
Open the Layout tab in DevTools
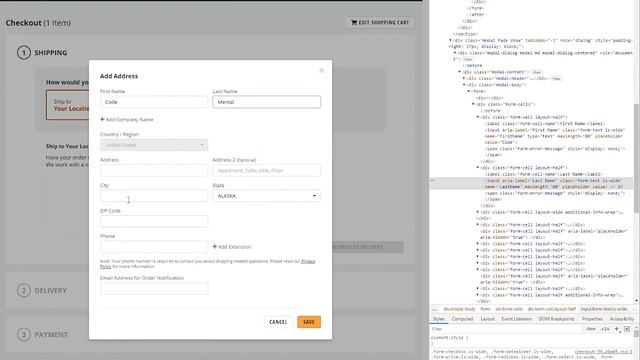pyautogui.click(x=487, y=319)
